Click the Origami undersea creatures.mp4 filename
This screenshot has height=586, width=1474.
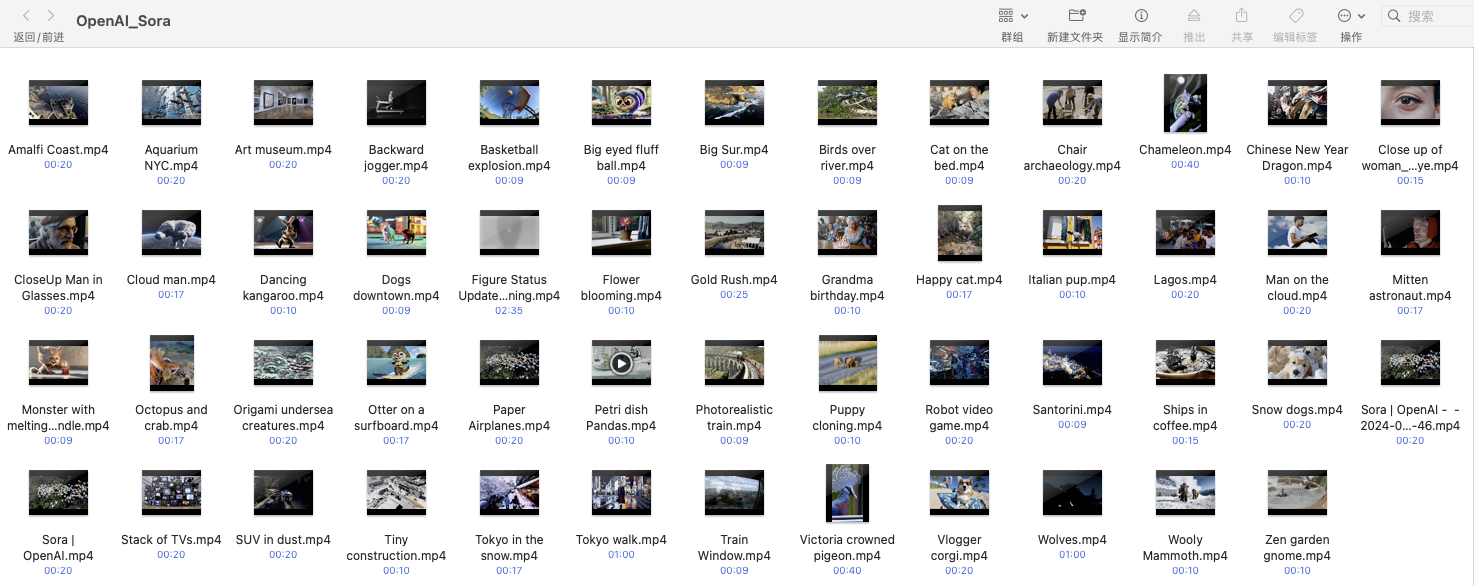point(283,418)
